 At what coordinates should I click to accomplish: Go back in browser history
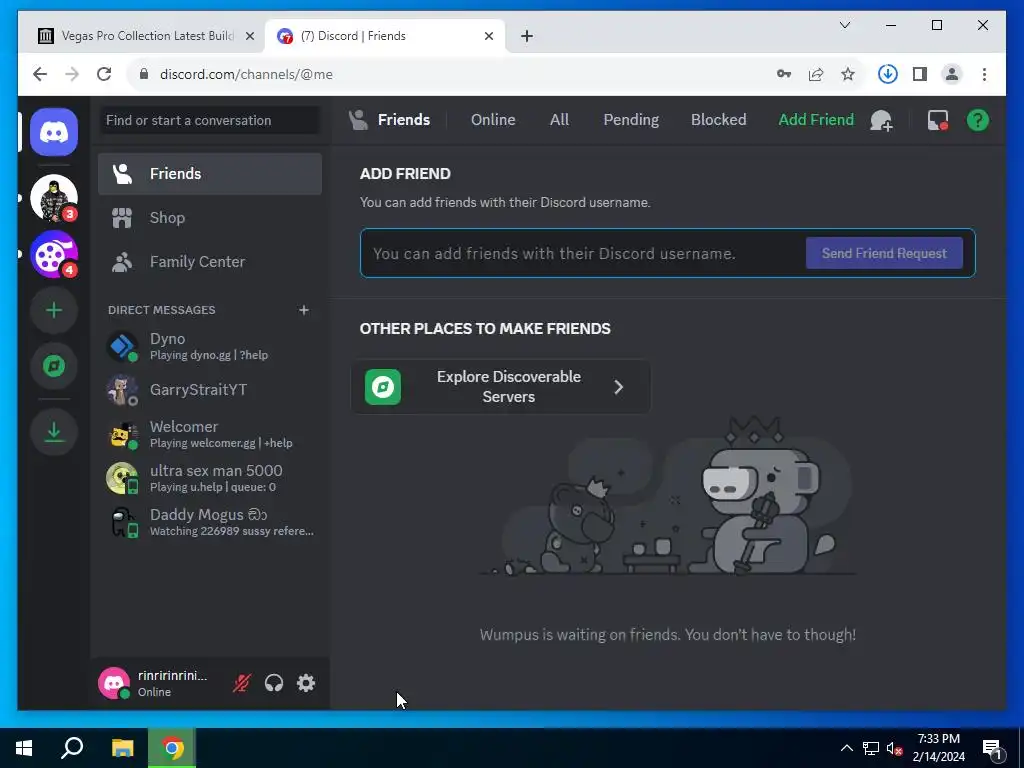(x=40, y=74)
